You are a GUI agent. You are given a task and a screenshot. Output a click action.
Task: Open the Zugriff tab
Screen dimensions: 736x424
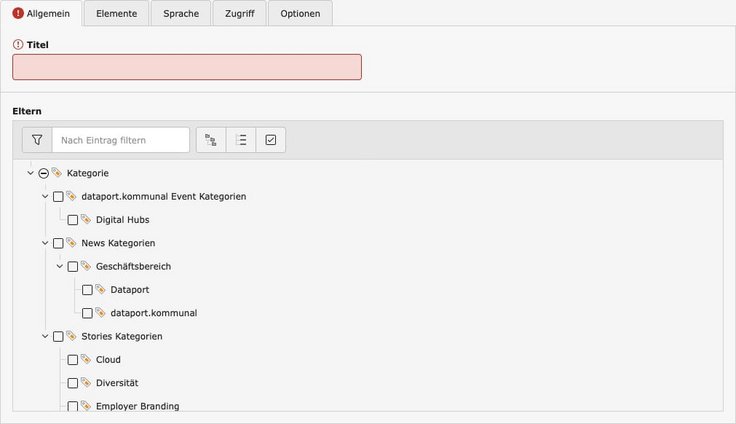pos(239,14)
